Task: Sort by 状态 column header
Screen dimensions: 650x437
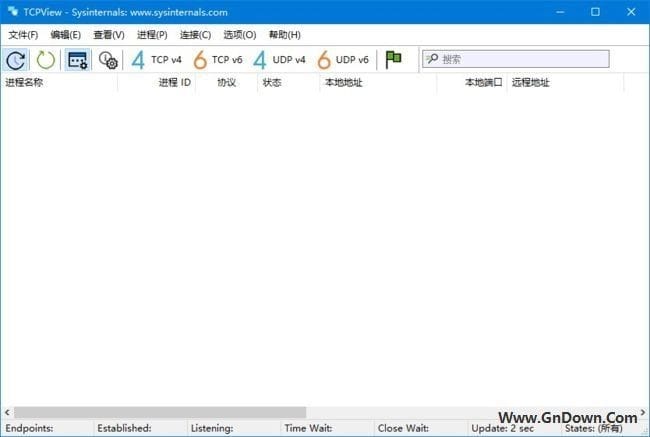Action: pos(289,83)
